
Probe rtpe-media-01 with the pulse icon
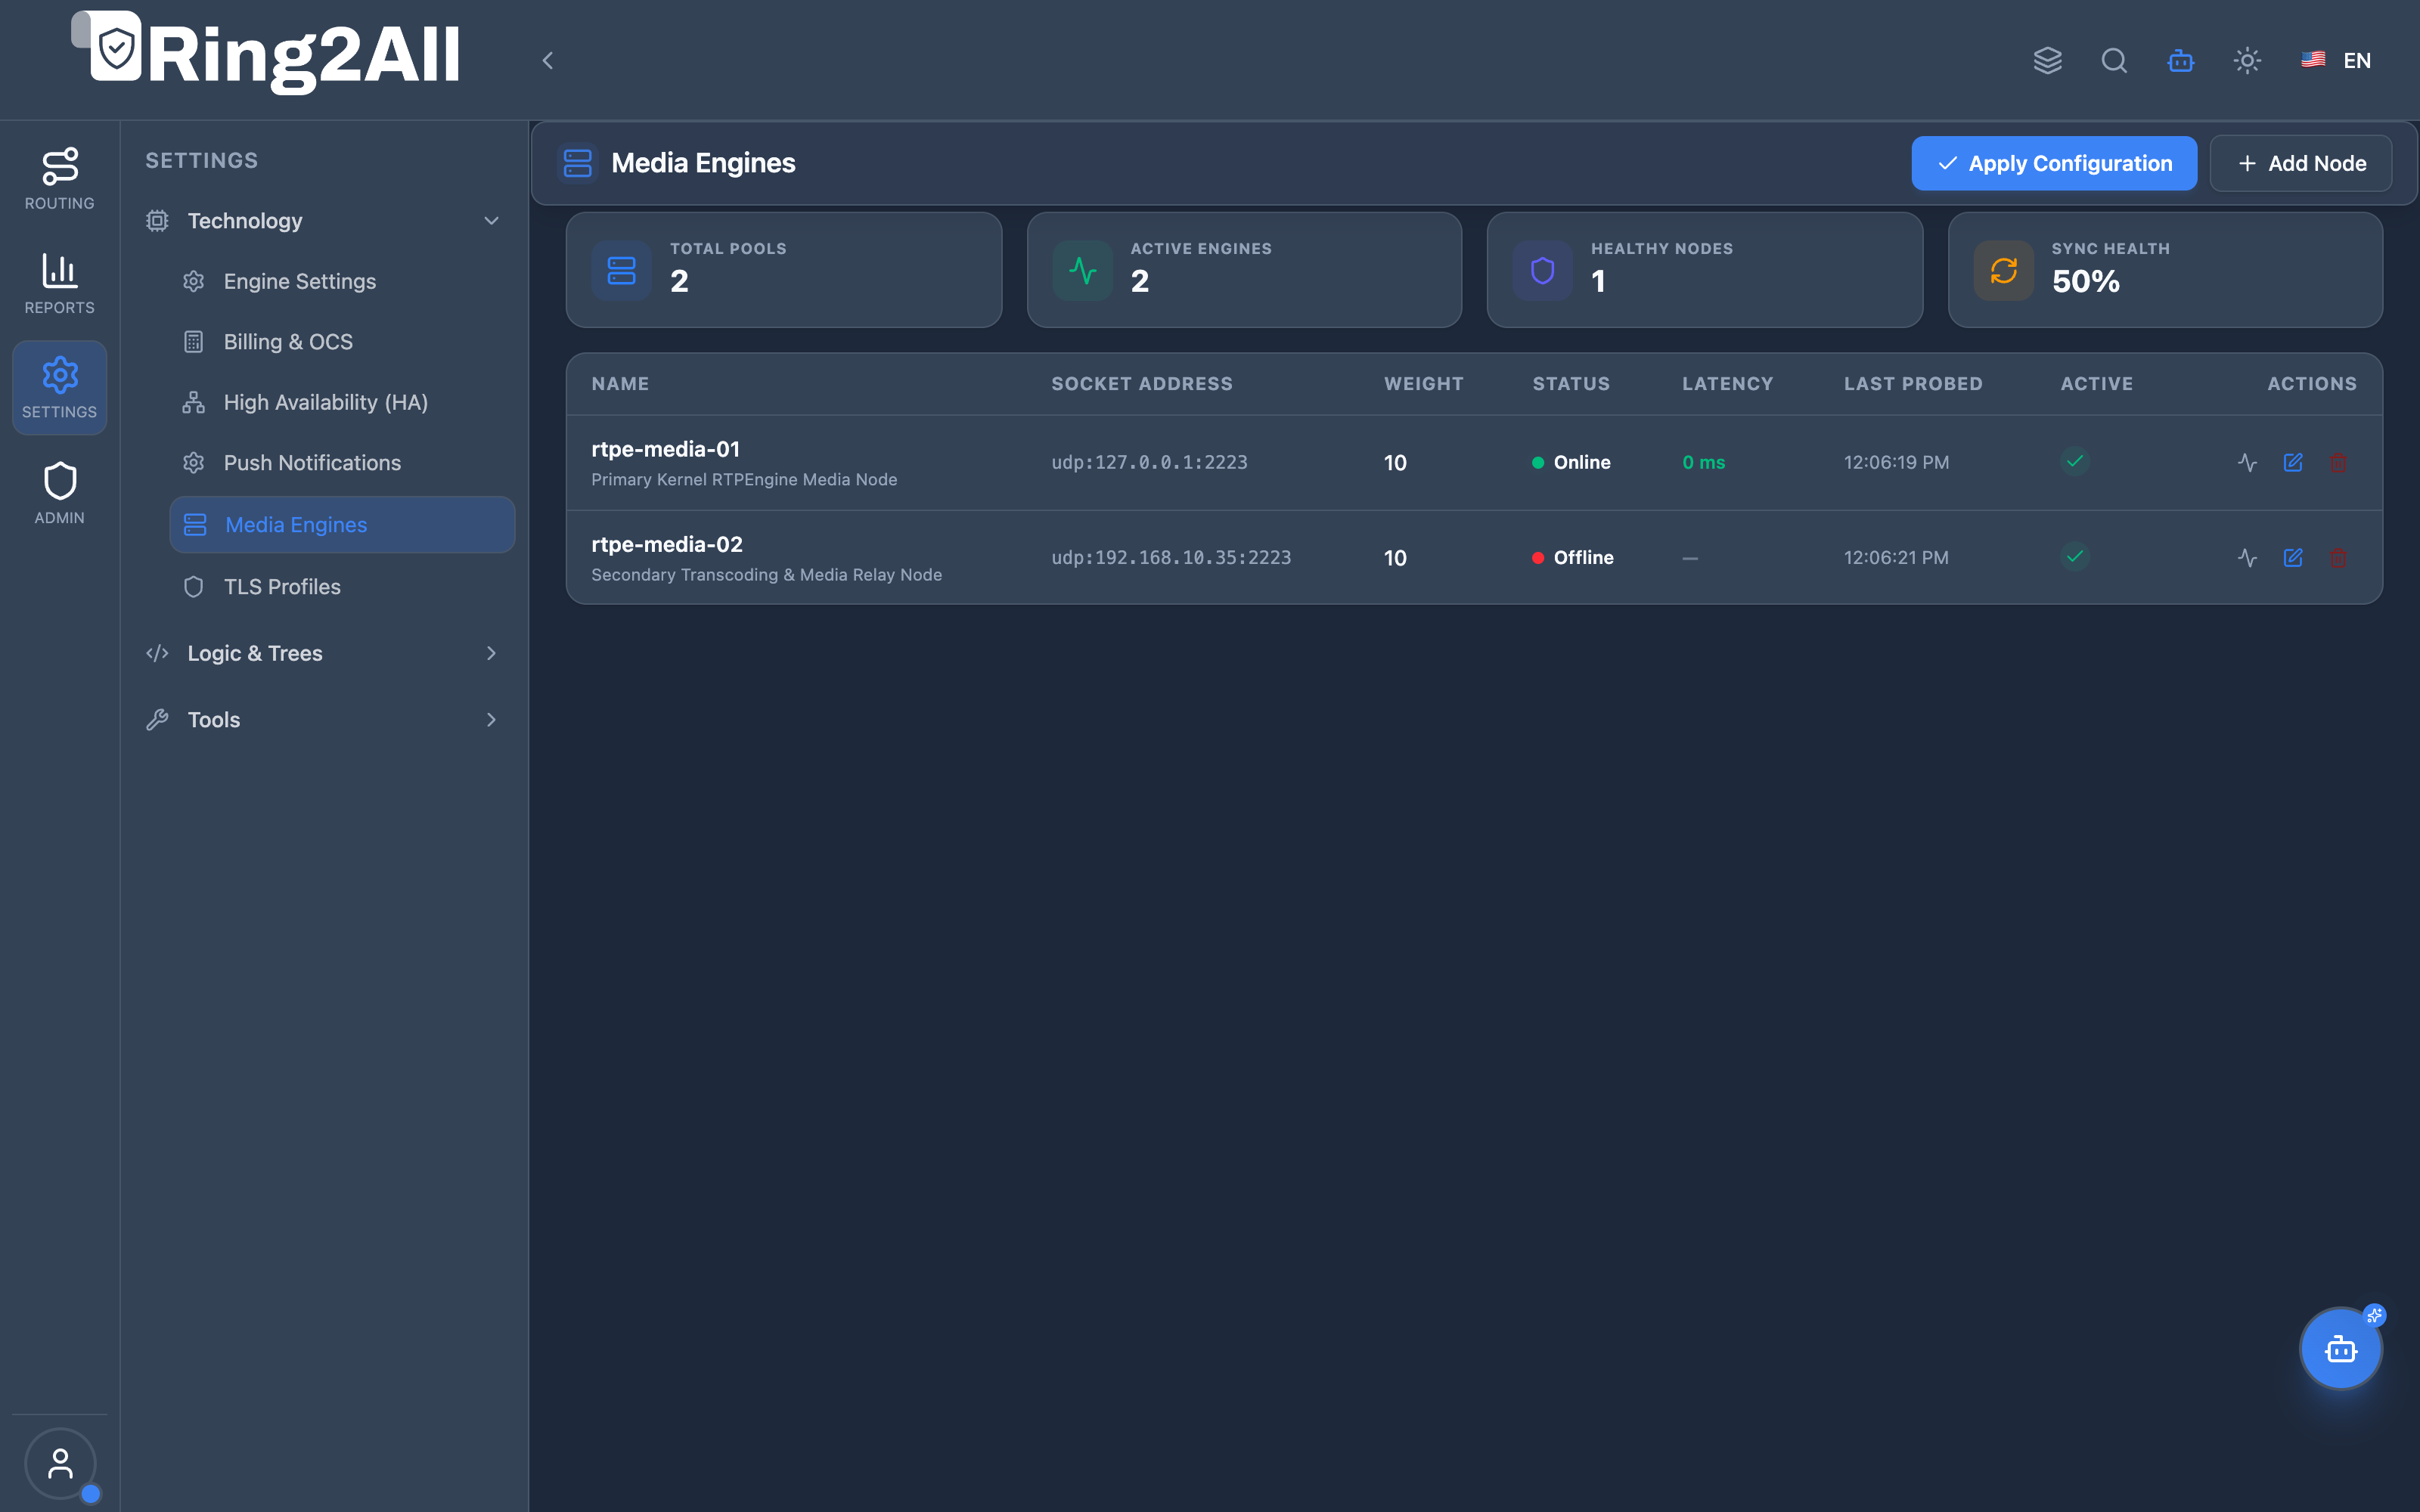(2247, 462)
